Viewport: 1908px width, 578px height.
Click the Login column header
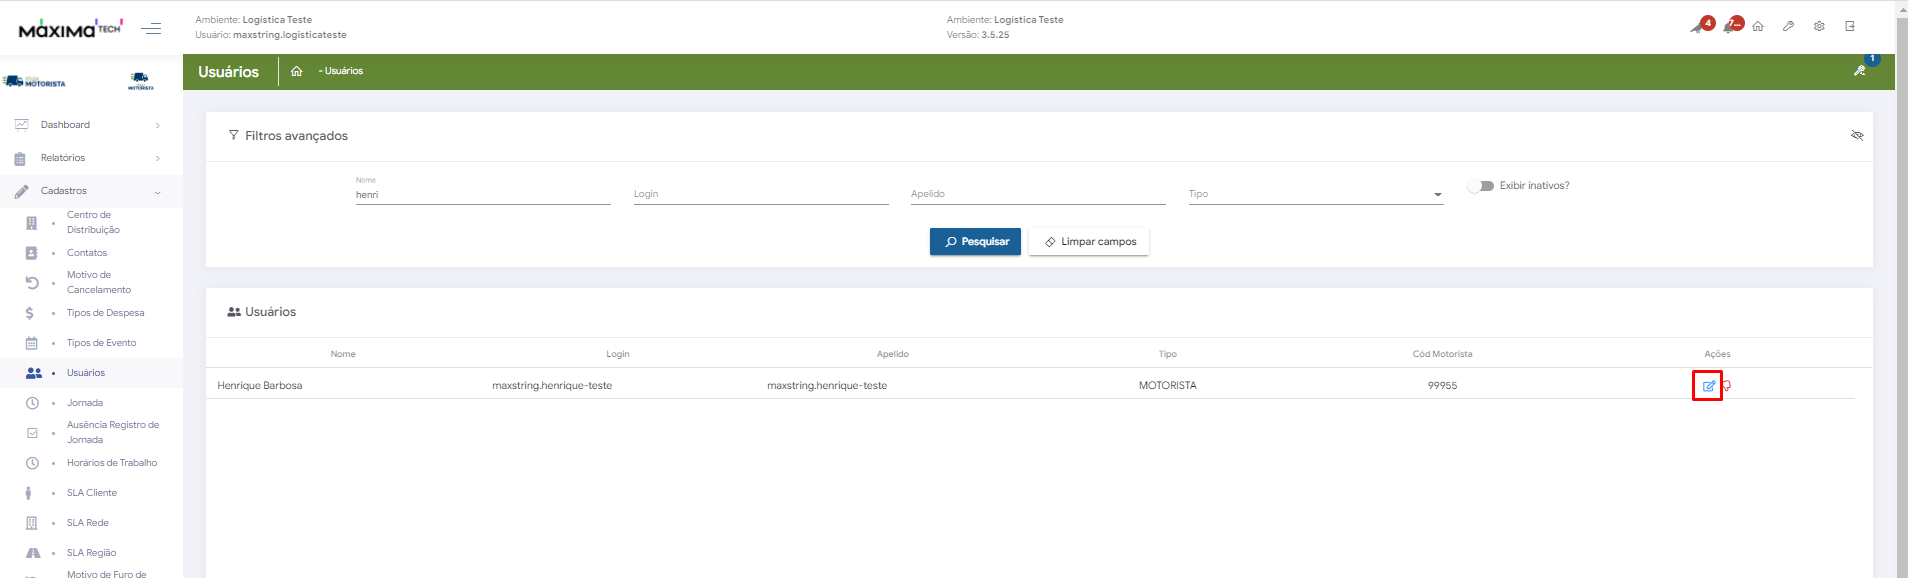618,354
